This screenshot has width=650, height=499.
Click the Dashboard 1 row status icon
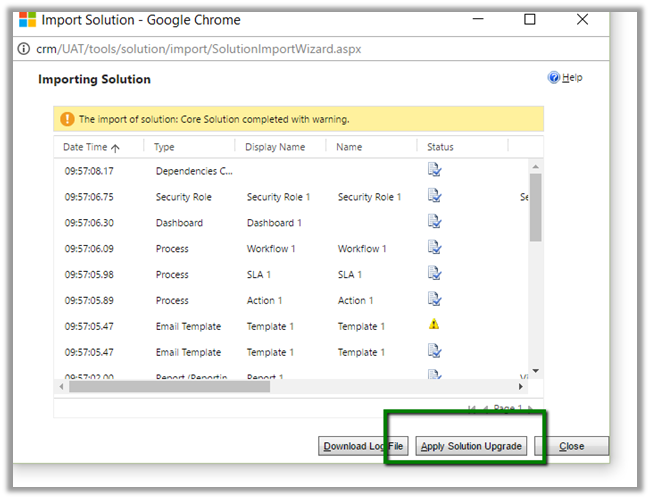(435, 222)
